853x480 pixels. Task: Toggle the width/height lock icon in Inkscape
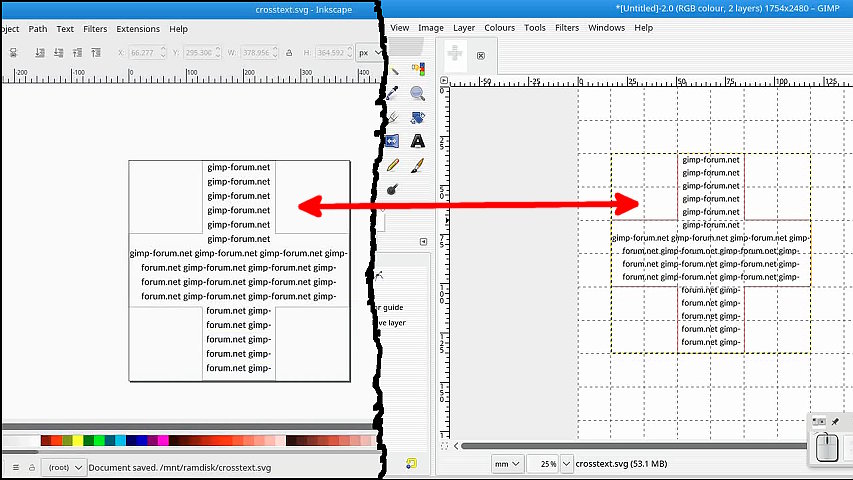pyautogui.click(x=289, y=53)
